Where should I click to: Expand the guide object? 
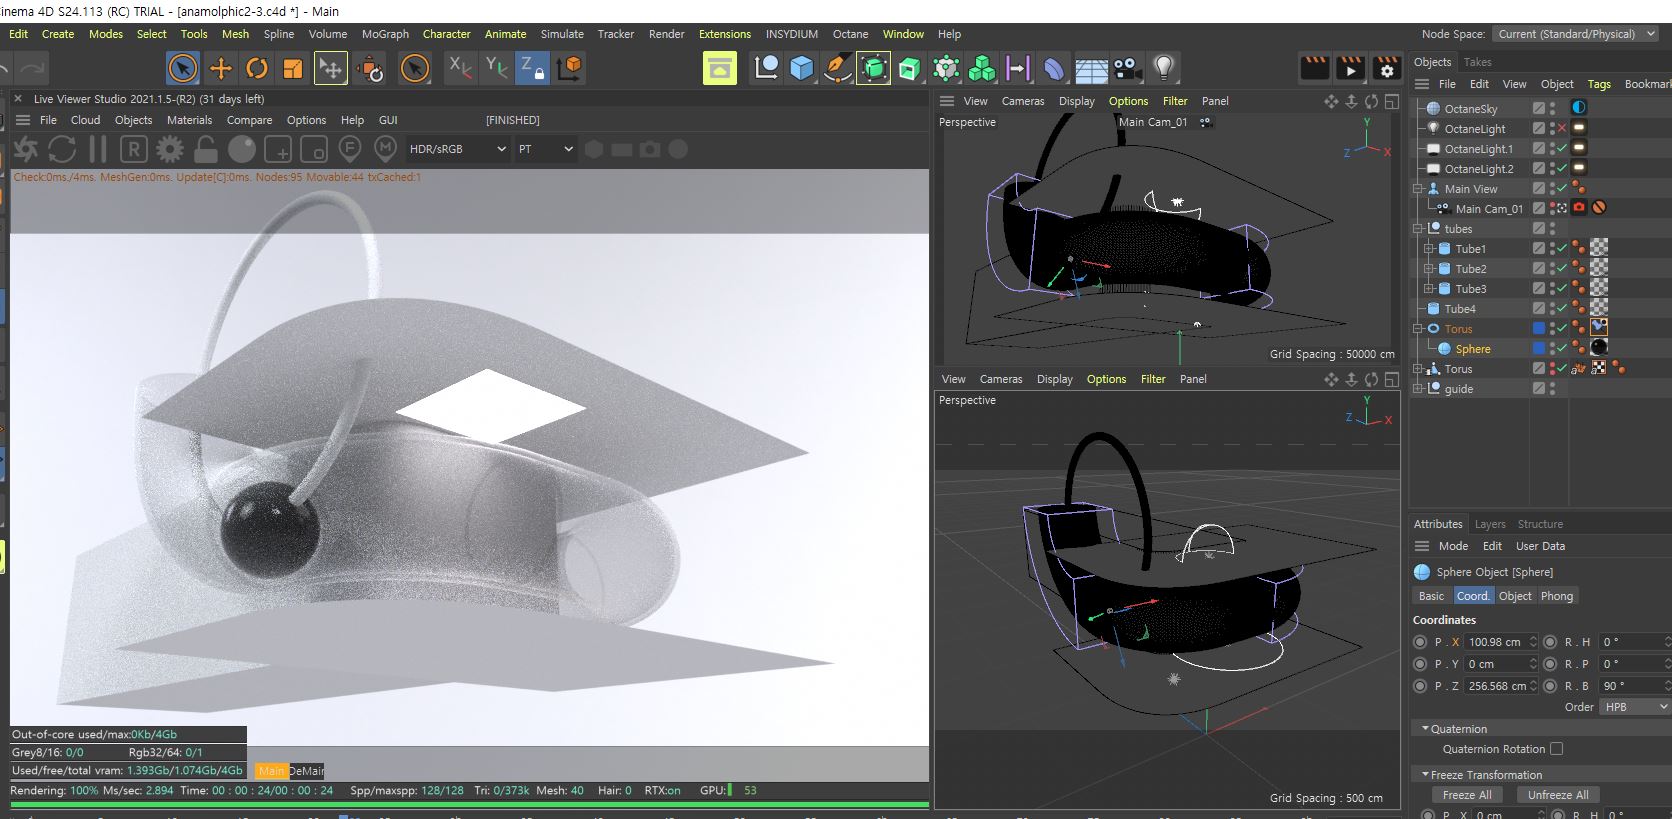1419,389
